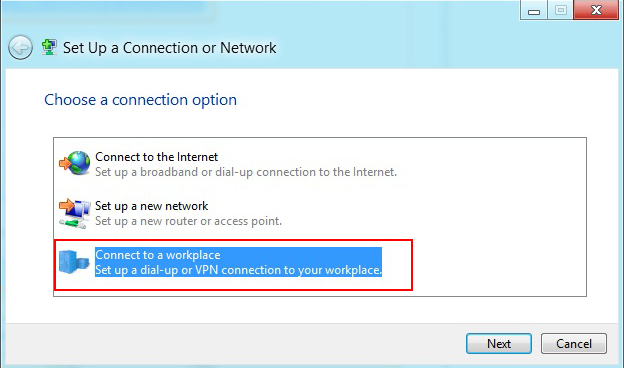This screenshot has width=624, height=368.
Task: Click new router or access point description
Action: click(x=188, y=221)
